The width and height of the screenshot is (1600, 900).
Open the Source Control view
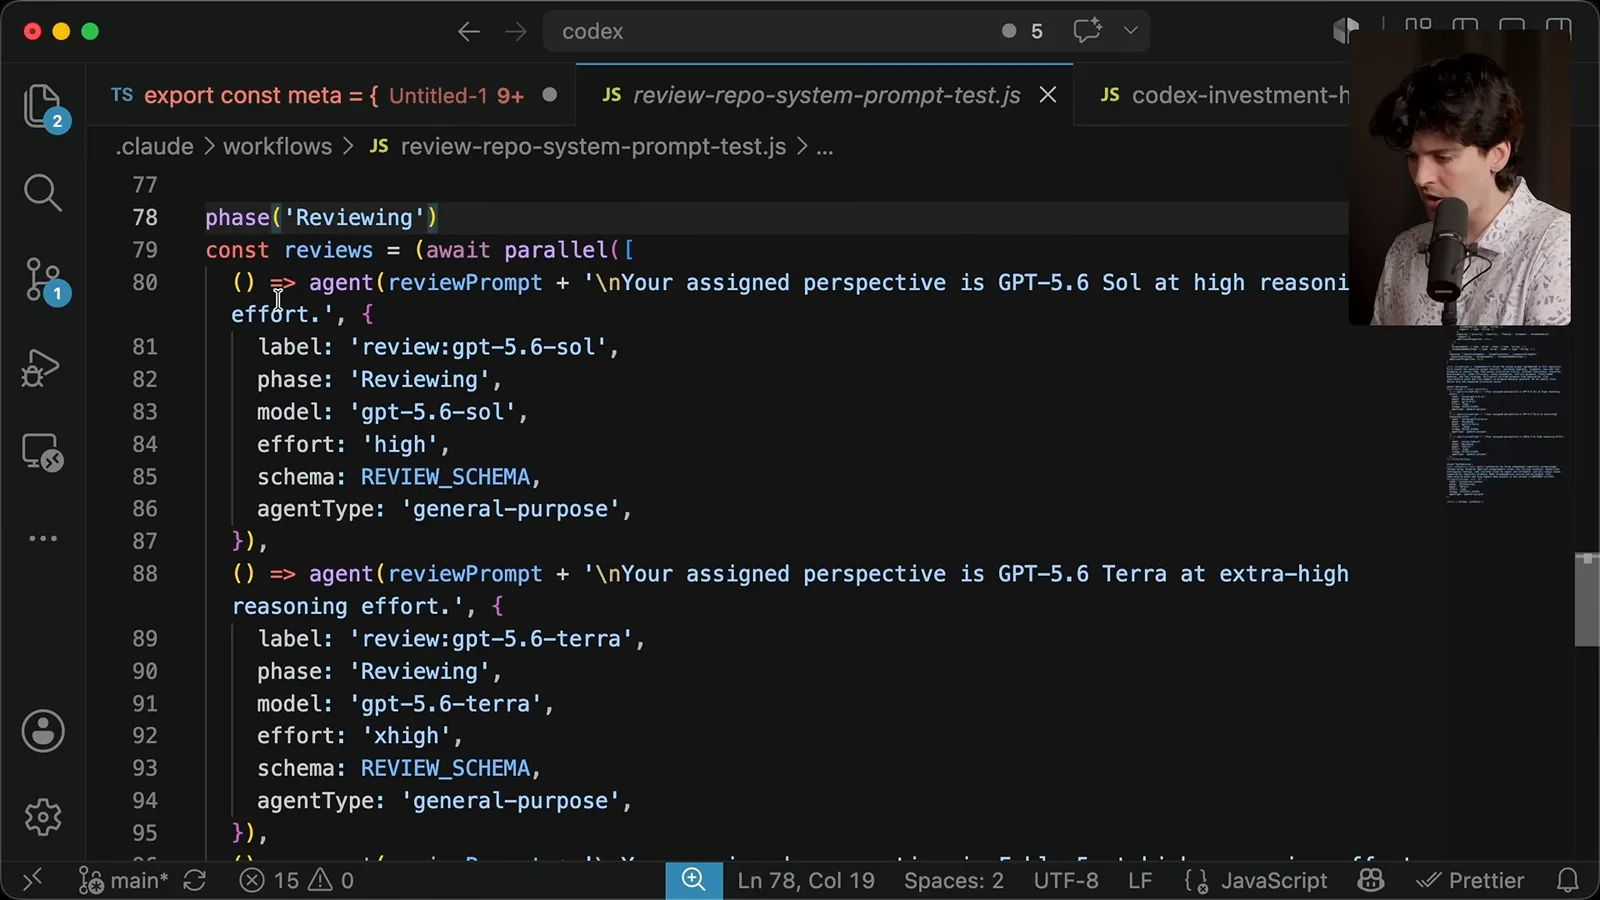coord(43,281)
